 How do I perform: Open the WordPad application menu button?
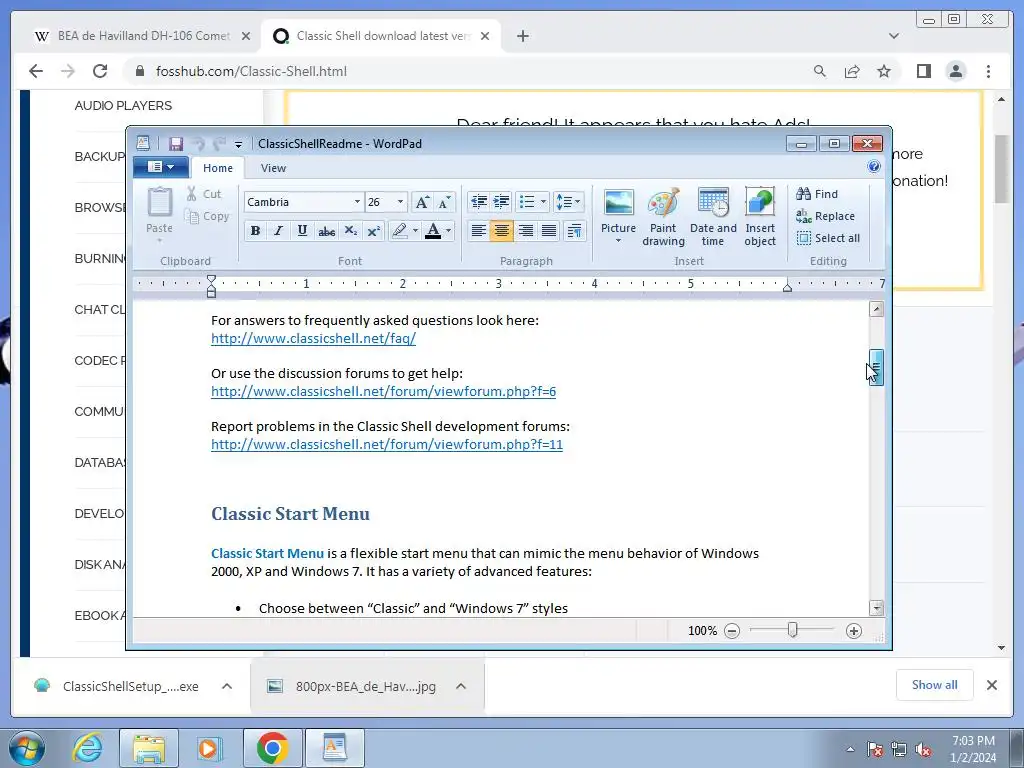(161, 167)
